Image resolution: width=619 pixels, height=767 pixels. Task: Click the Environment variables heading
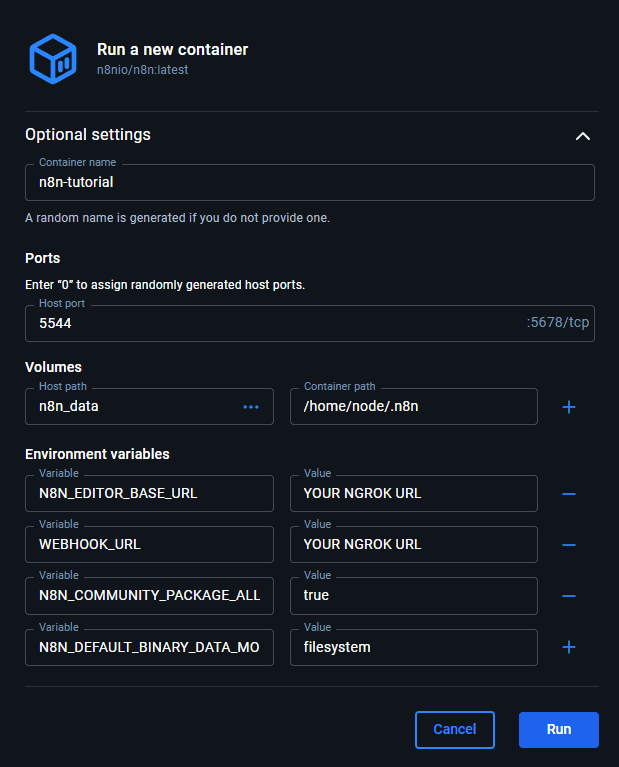pyautogui.click(x=97, y=454)
